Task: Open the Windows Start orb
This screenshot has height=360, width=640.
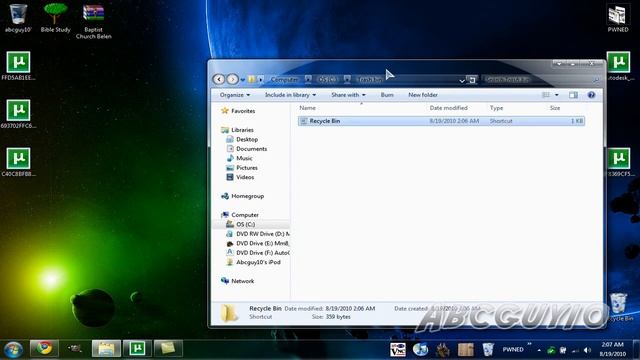Action: pyautogui.click(x=13, y=349)
